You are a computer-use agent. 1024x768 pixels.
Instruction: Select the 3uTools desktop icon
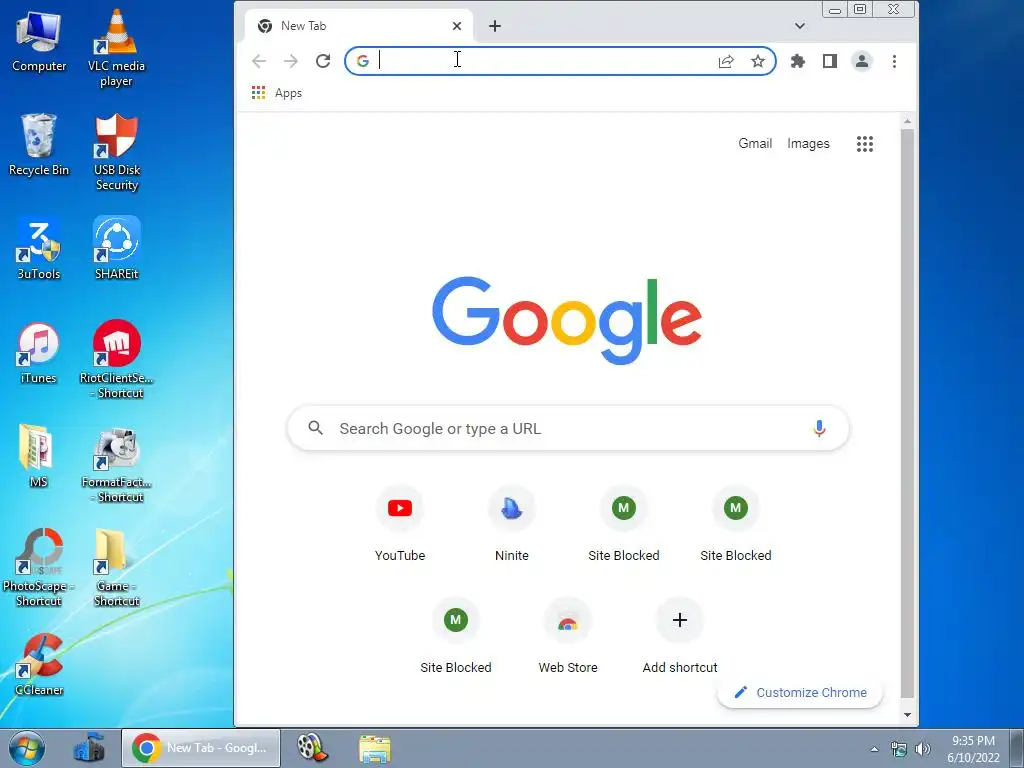coord(39,248)
